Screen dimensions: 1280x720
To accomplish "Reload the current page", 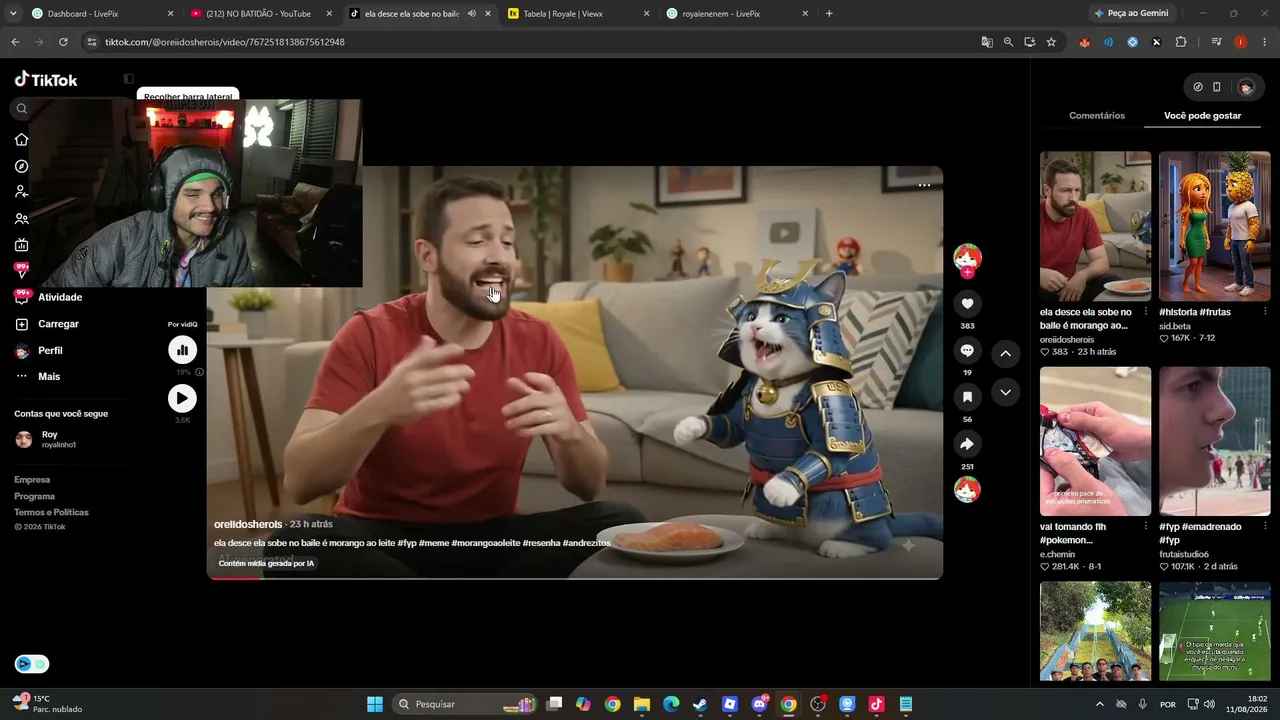I will coord(63,42).
